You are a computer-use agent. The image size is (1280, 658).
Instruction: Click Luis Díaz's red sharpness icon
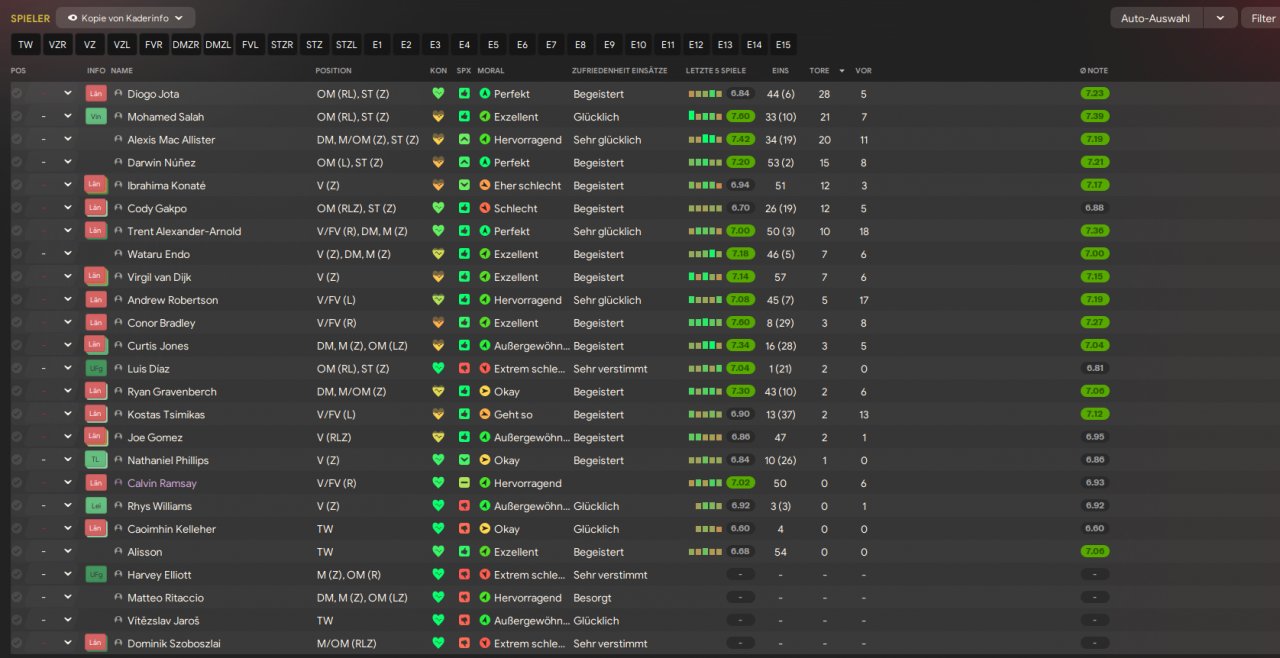pos(464,368)
